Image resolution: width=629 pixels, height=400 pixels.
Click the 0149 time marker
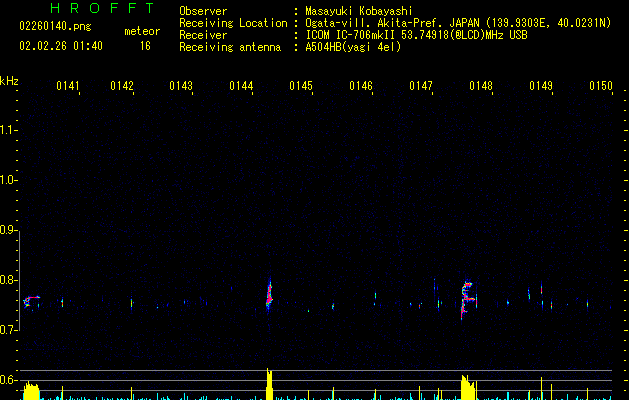tap(541, 86)
